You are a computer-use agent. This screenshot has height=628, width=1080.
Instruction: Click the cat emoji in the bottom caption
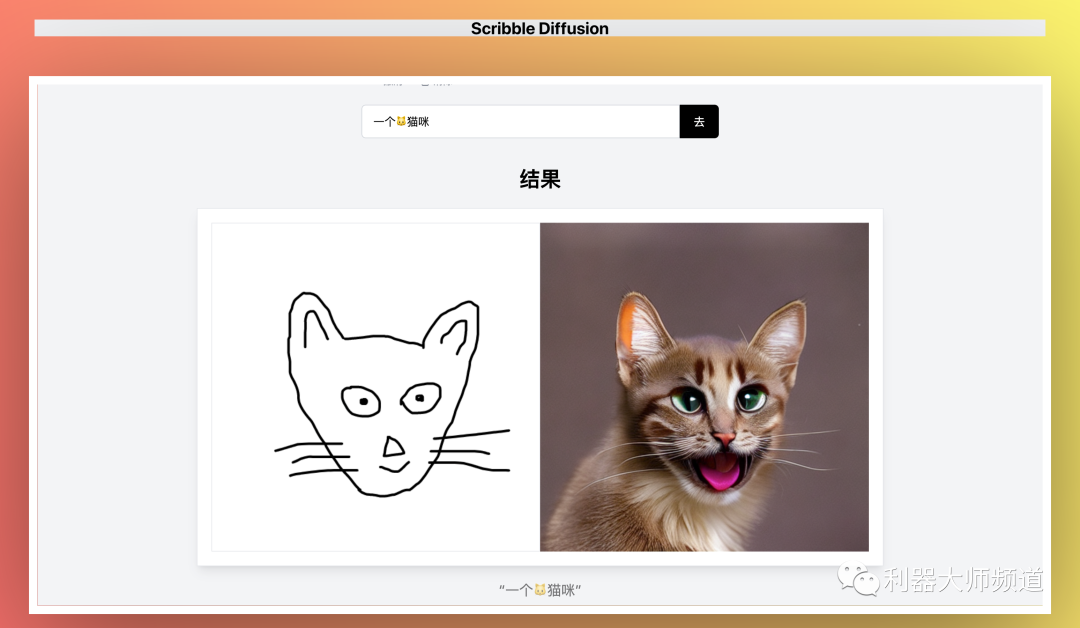pyautogui.click(x=540, y=590)
